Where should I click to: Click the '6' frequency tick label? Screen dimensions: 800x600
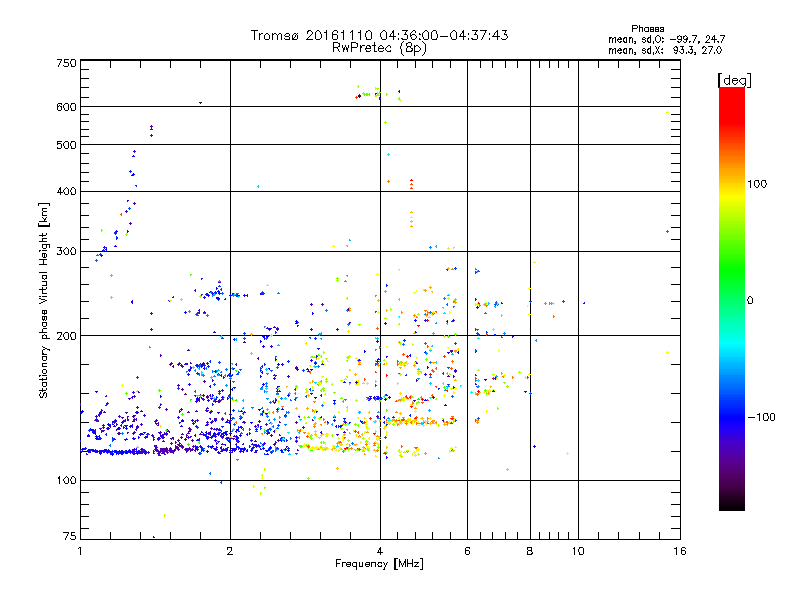click(x=467, y=551)
